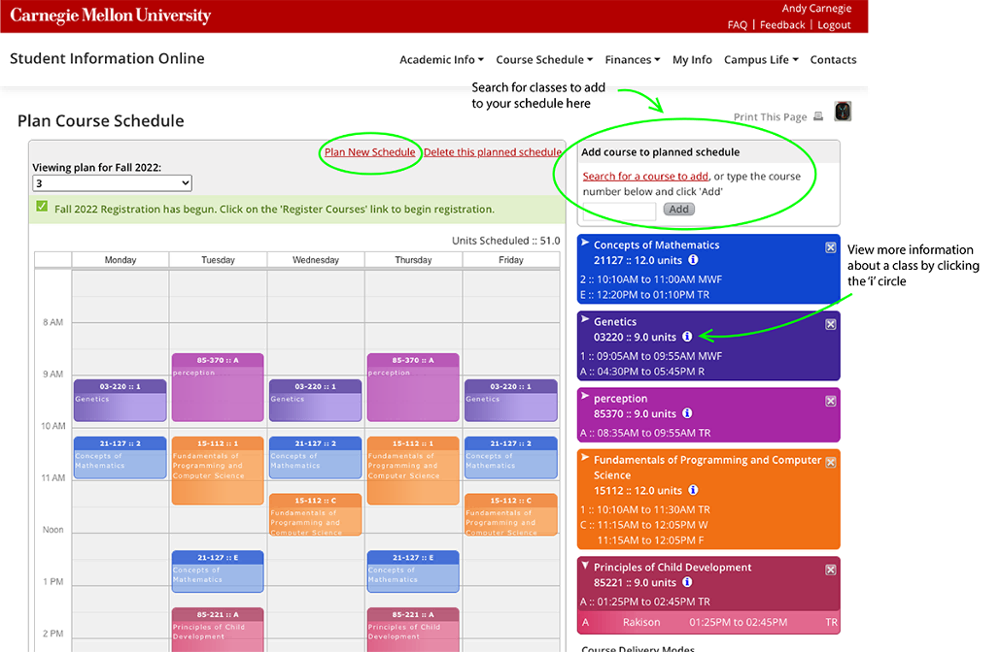This screenshot has height=652, width=1000.
Task: Click the Tuesday 85-221 :: A block
Action: pos(217,630)
